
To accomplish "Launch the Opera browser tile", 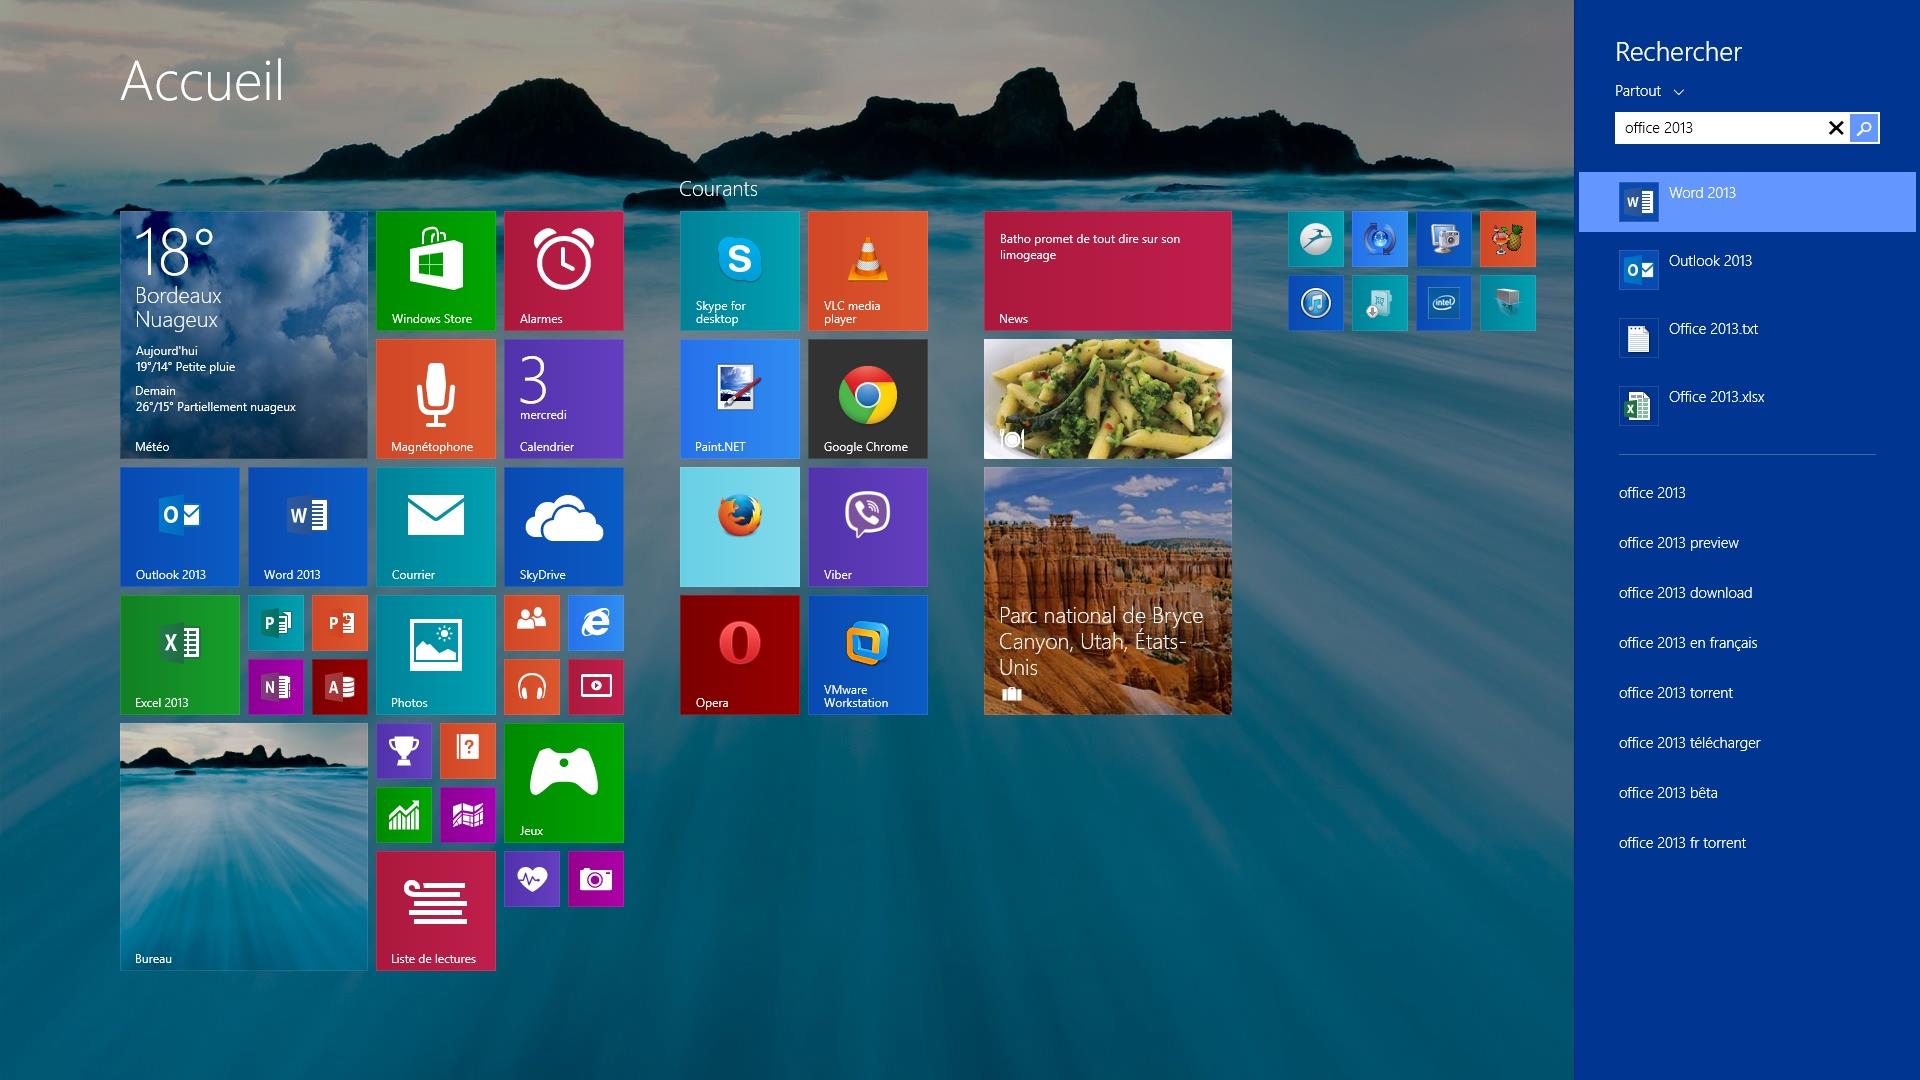I will (x=740, y=655).
